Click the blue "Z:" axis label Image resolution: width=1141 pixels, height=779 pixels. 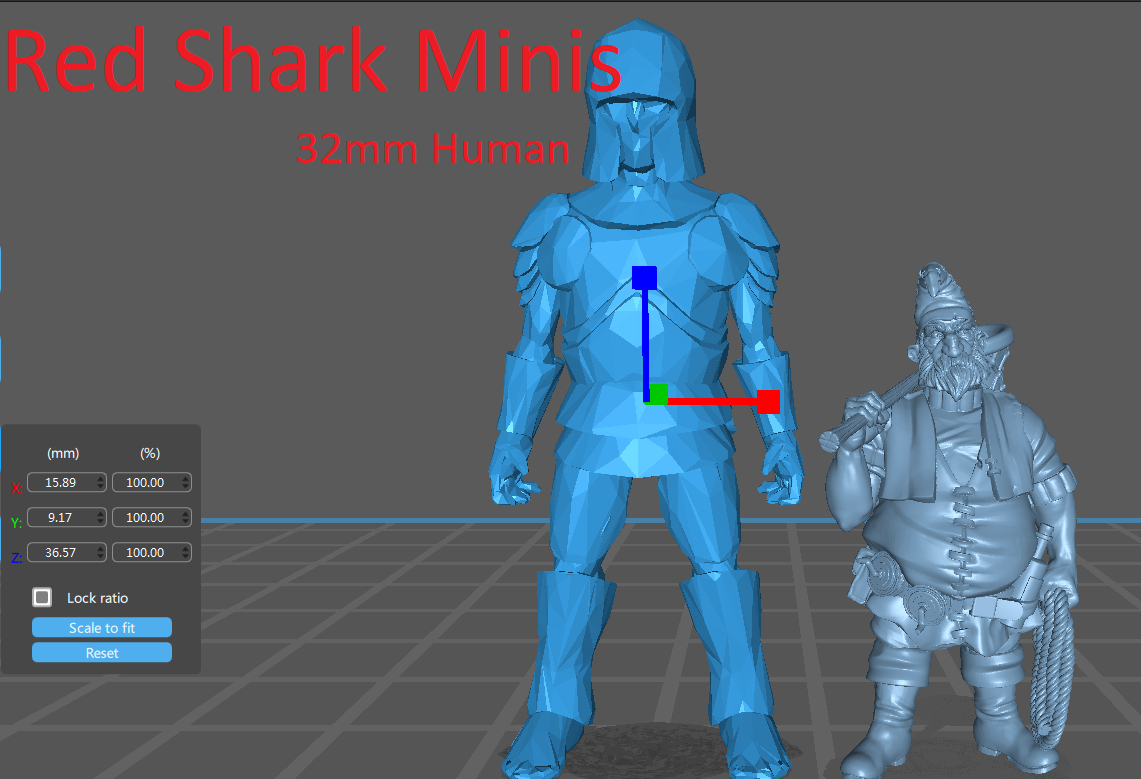click(17, 558)
